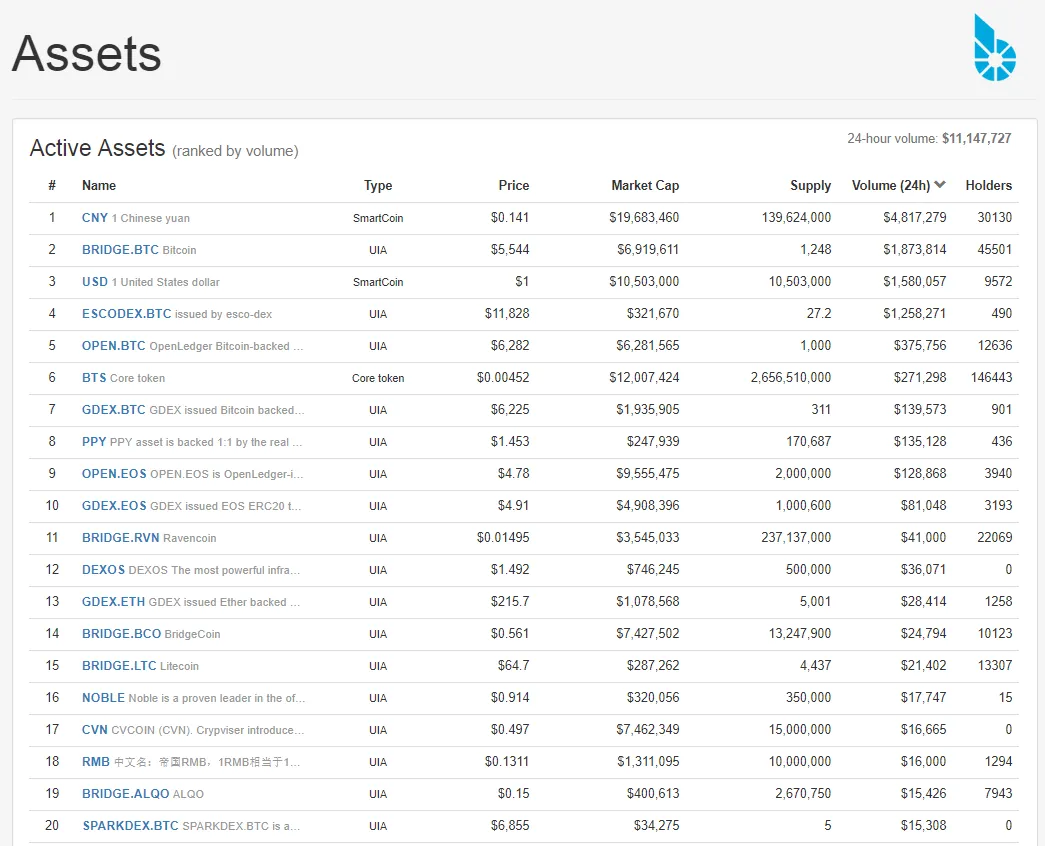Image resolution: width=1045 pixels, height=846 pixels.
Task: Select NOBLE supply 350,000
Action: click(x=808, y=697)
